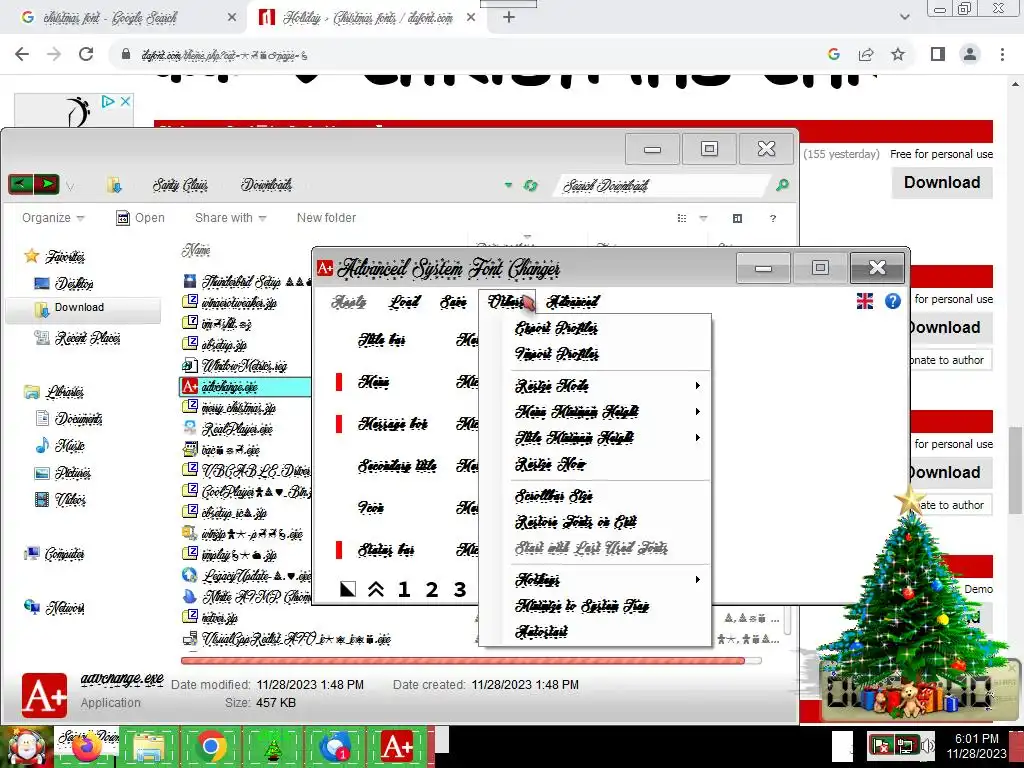This screenshot has width=1024, height=768.
Task: Click the Google icon in address bar
Action: click(834, 54)
